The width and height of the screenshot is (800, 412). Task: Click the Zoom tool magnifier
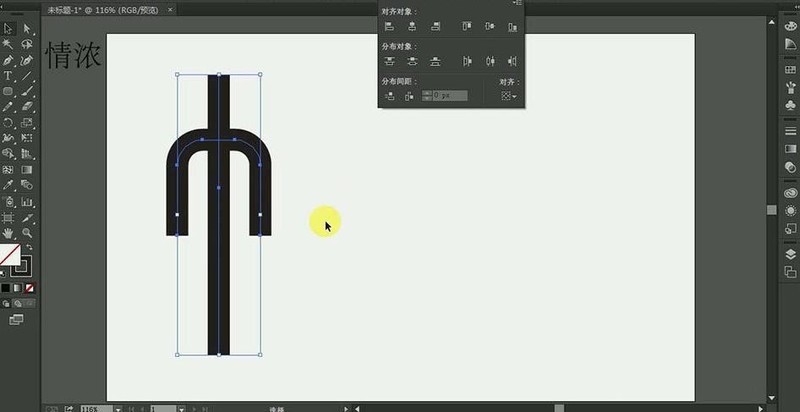coord(27,234)
